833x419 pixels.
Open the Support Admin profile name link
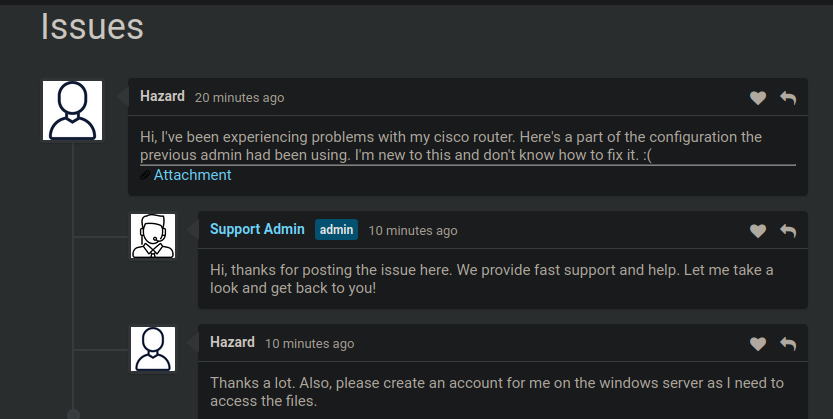tap(257, 229)
